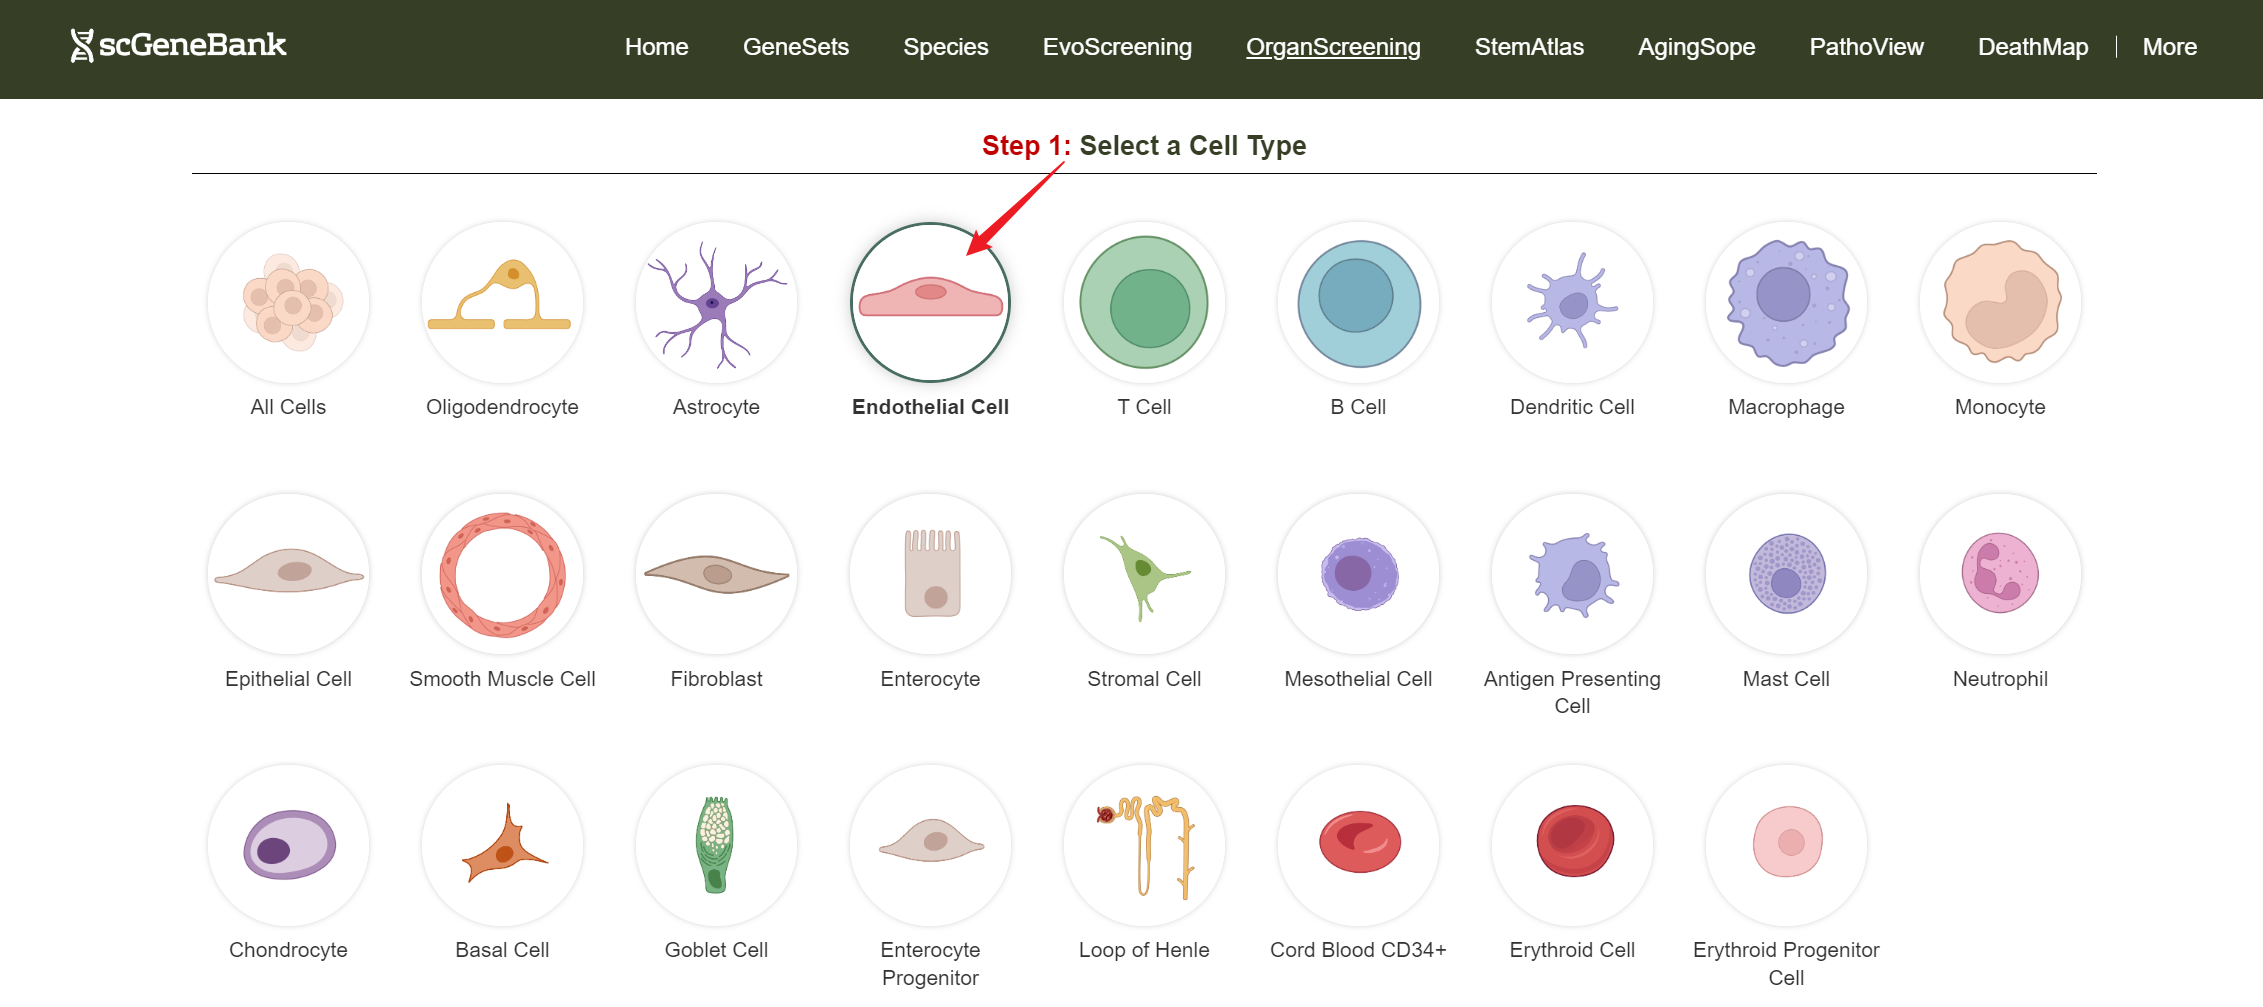The width and height of the screenshot is (2263, 1007).
Task: Click the selected Endothelial Cell option
Action: tap(930, 303)
